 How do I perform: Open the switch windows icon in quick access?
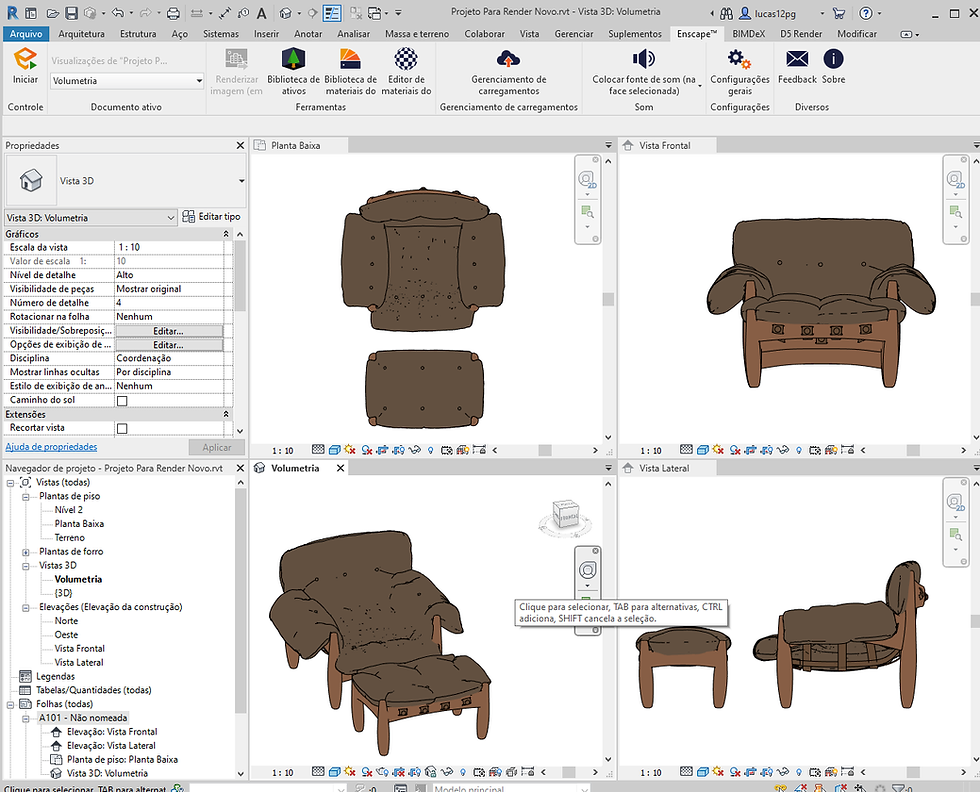[x=375, y=13]
